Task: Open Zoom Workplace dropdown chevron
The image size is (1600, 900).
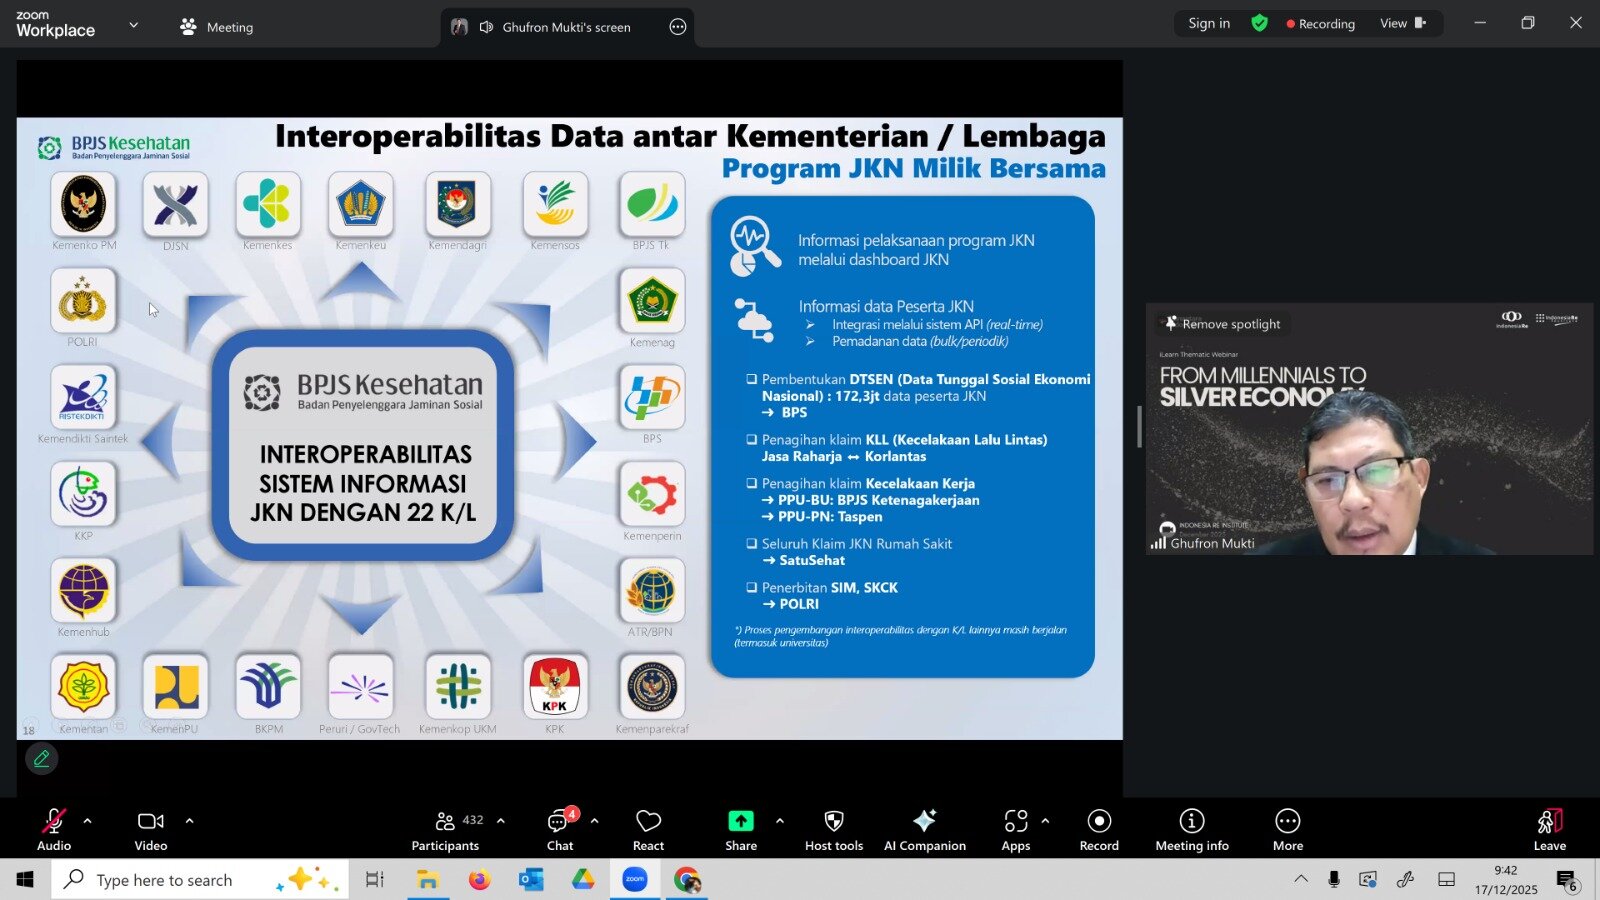Action: tap(134, 25)
